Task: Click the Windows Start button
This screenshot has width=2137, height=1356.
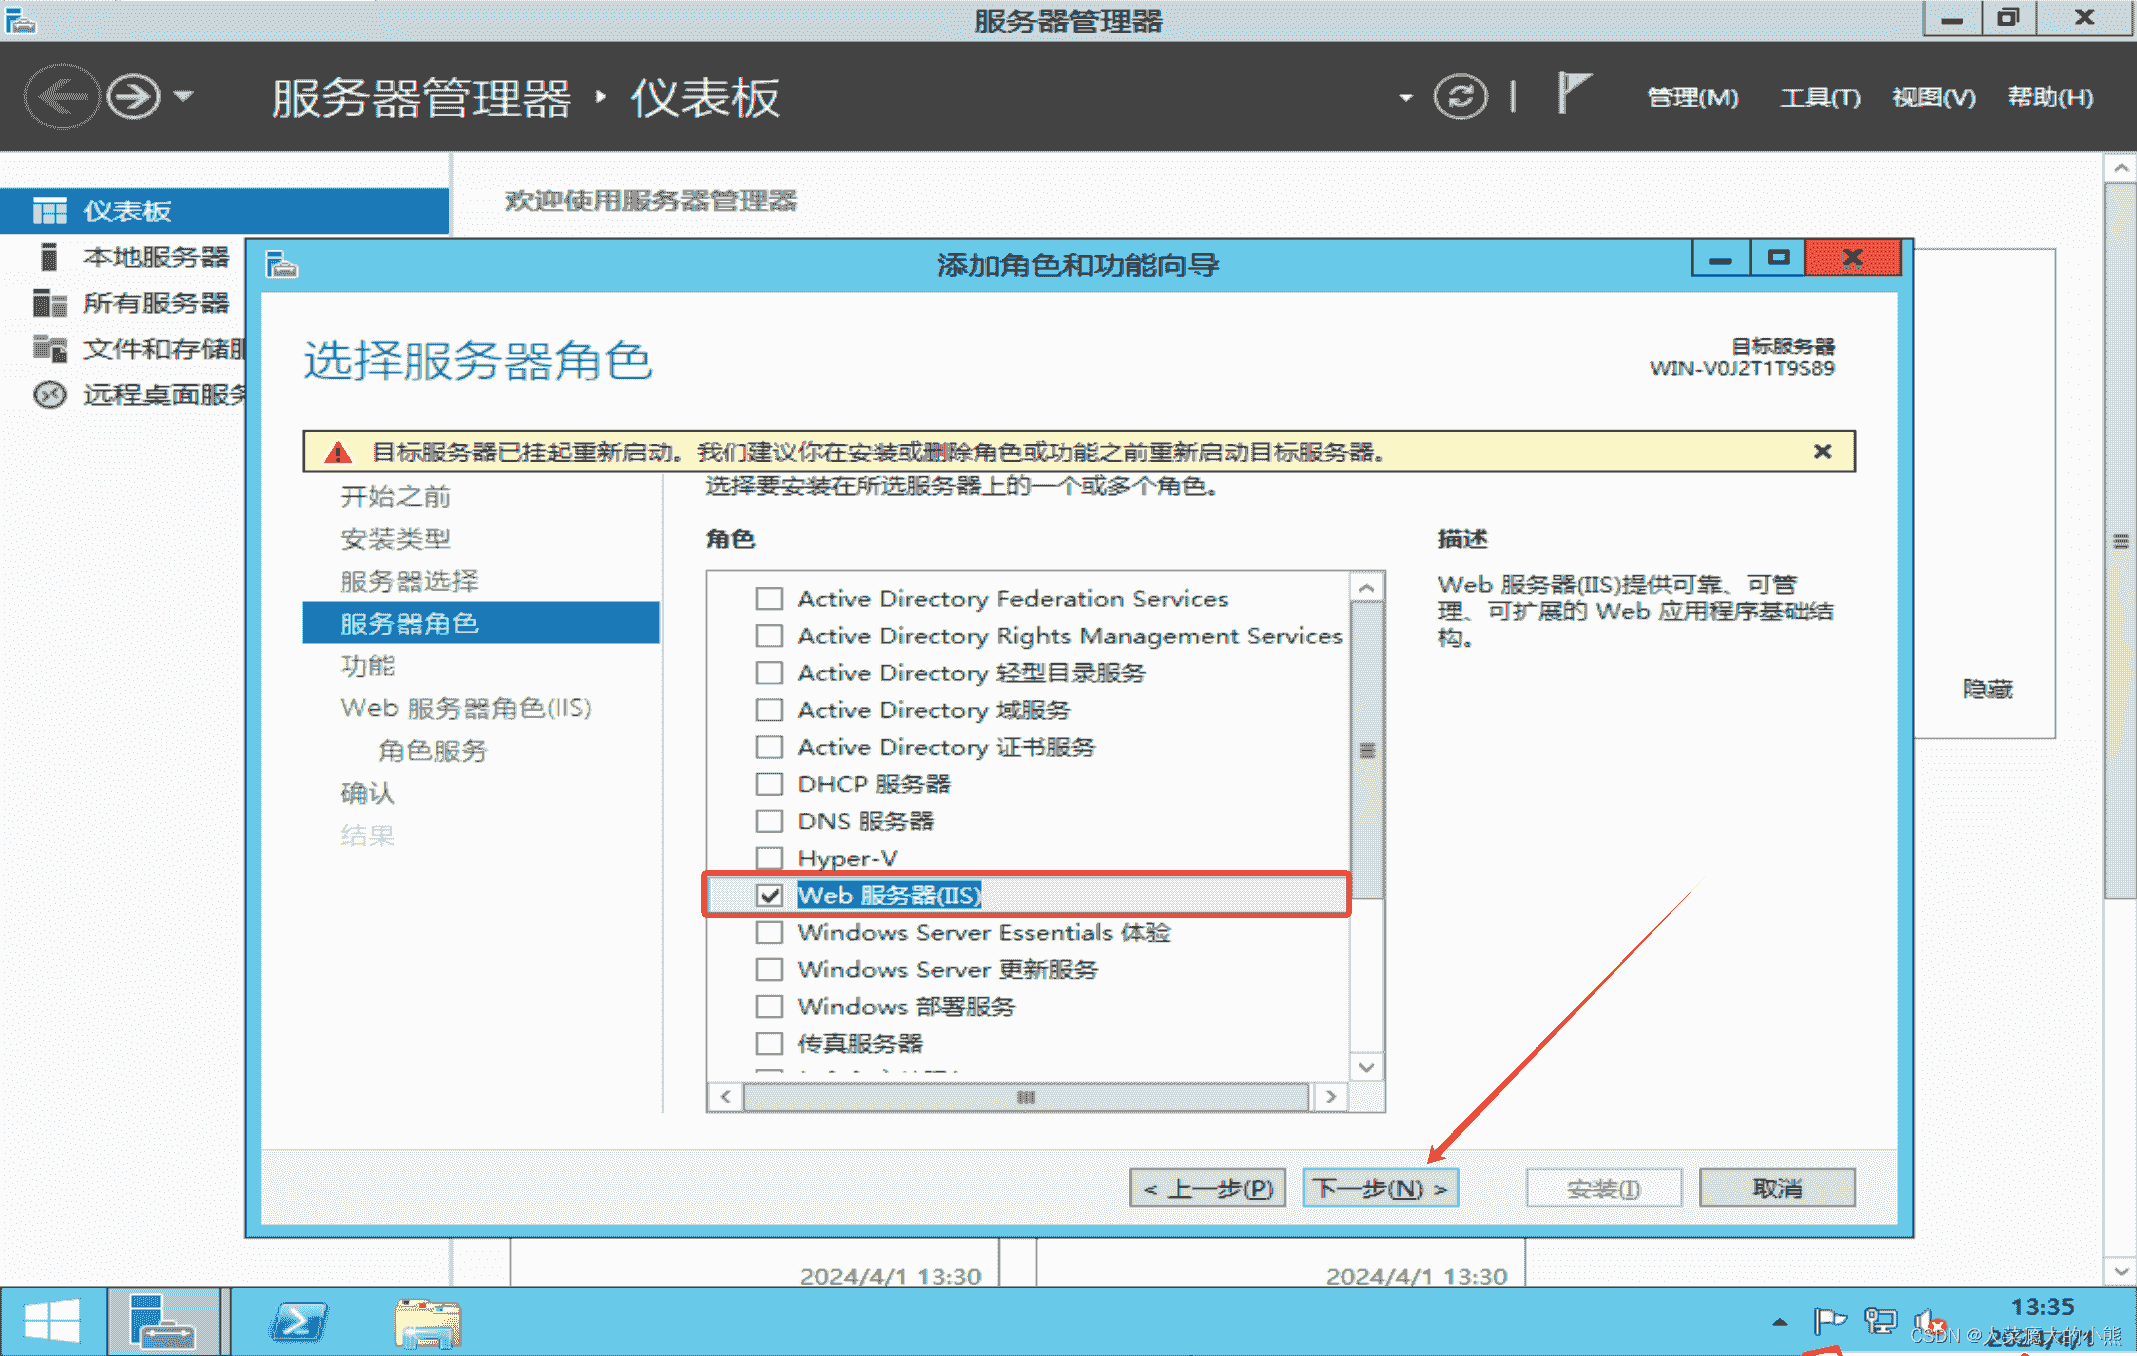Action: click(52, 1322)
